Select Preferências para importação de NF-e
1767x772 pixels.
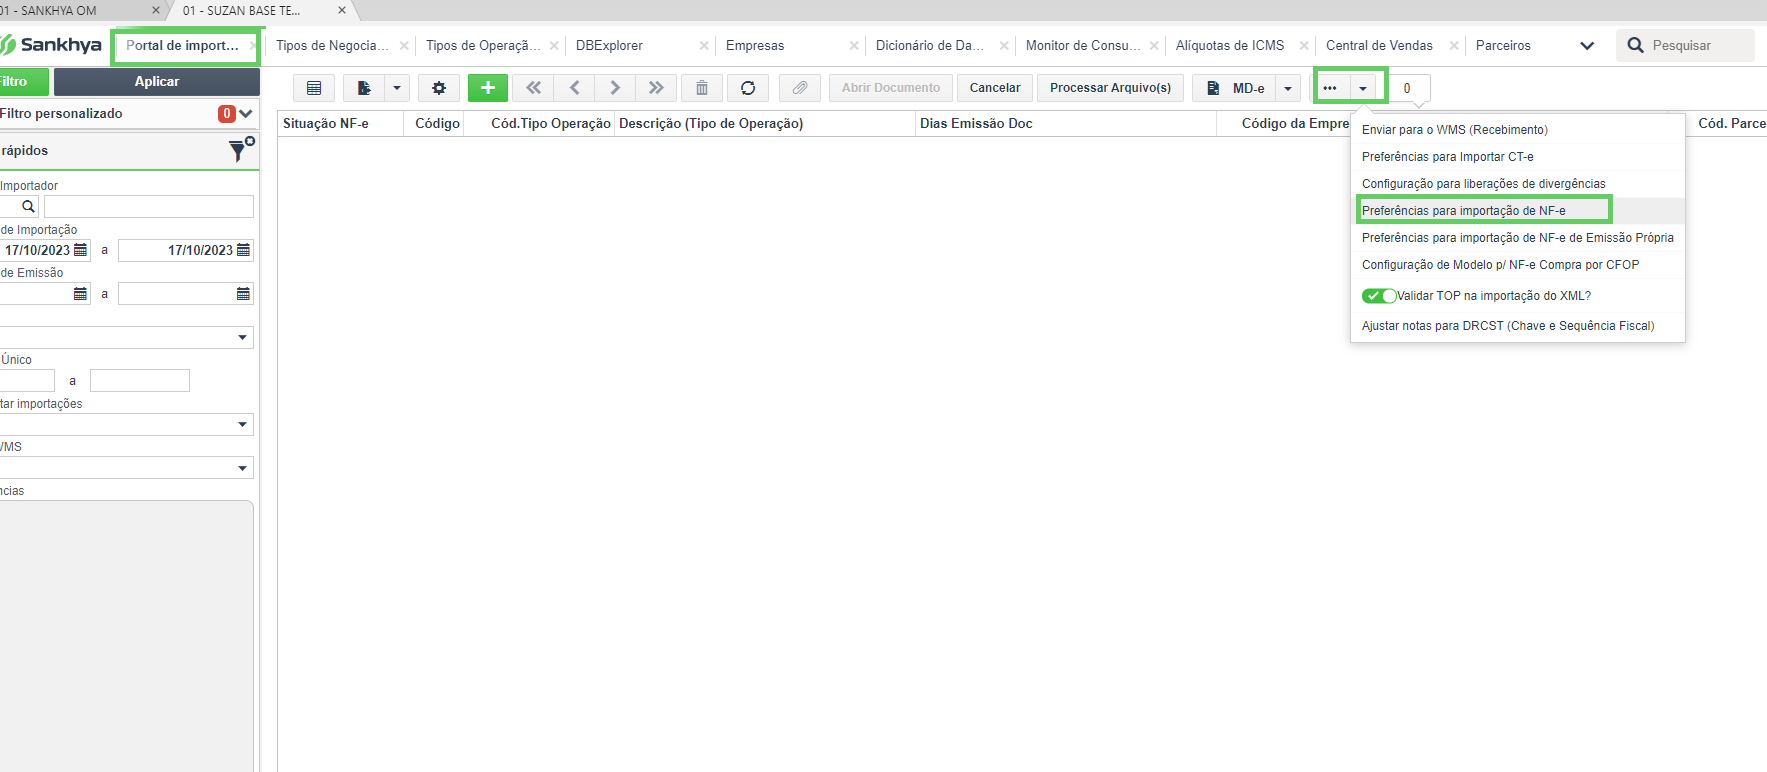(1518, 211)
